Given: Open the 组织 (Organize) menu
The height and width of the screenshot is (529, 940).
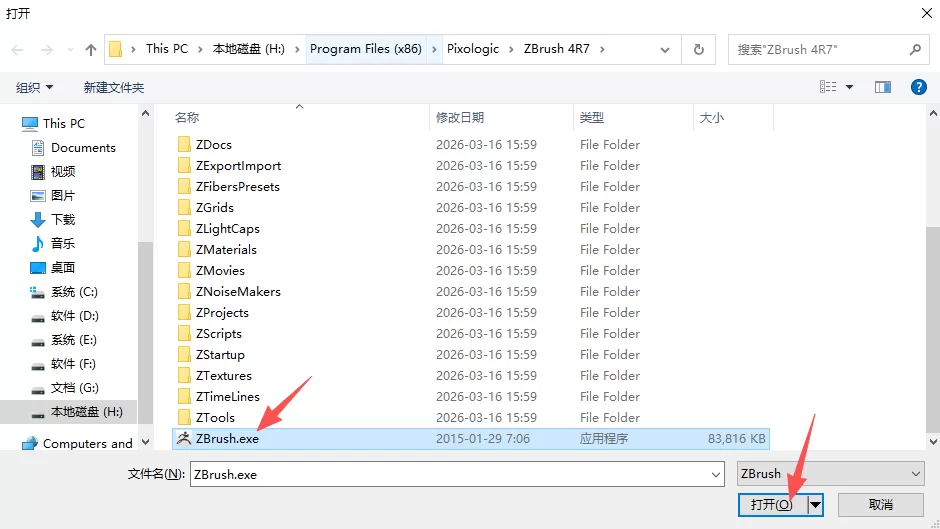Looking at the screenshot, I should click(34, 88).
